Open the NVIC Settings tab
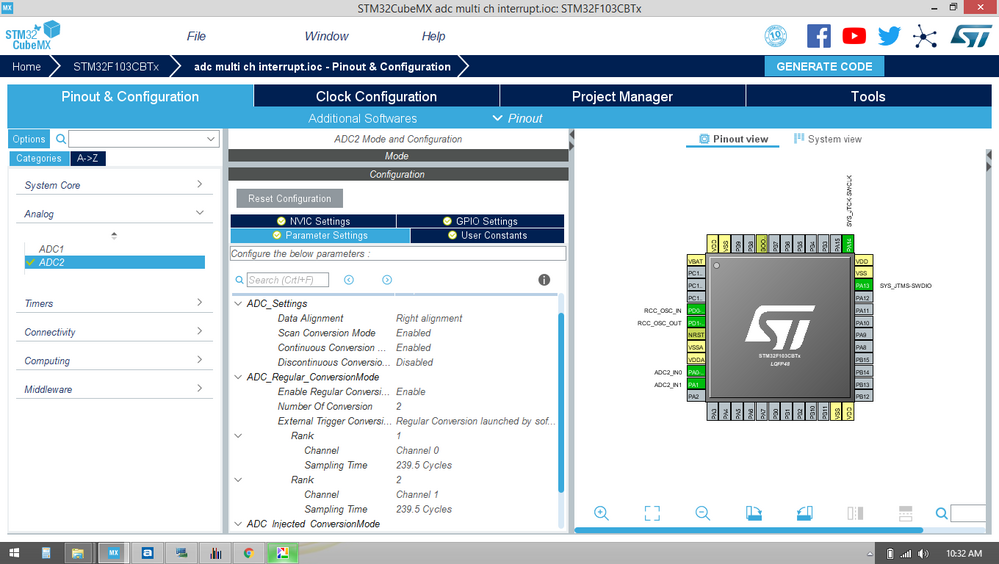This screenshot has width=999, height=564. pos(313,221)
